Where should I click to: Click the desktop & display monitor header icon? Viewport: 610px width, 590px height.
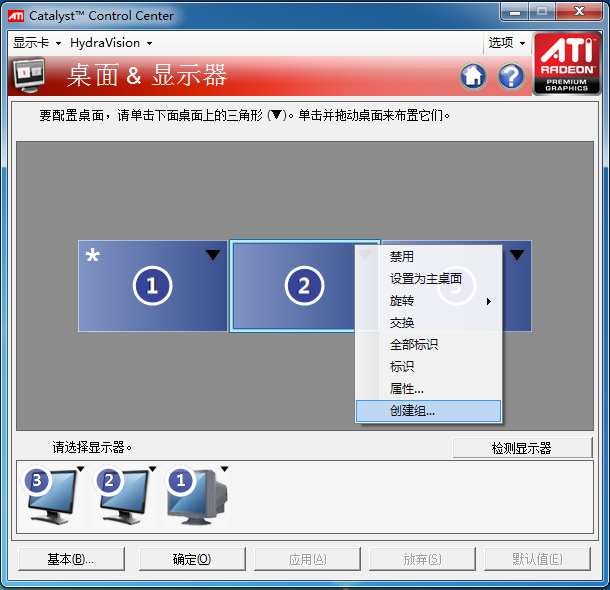coord(29,75)
